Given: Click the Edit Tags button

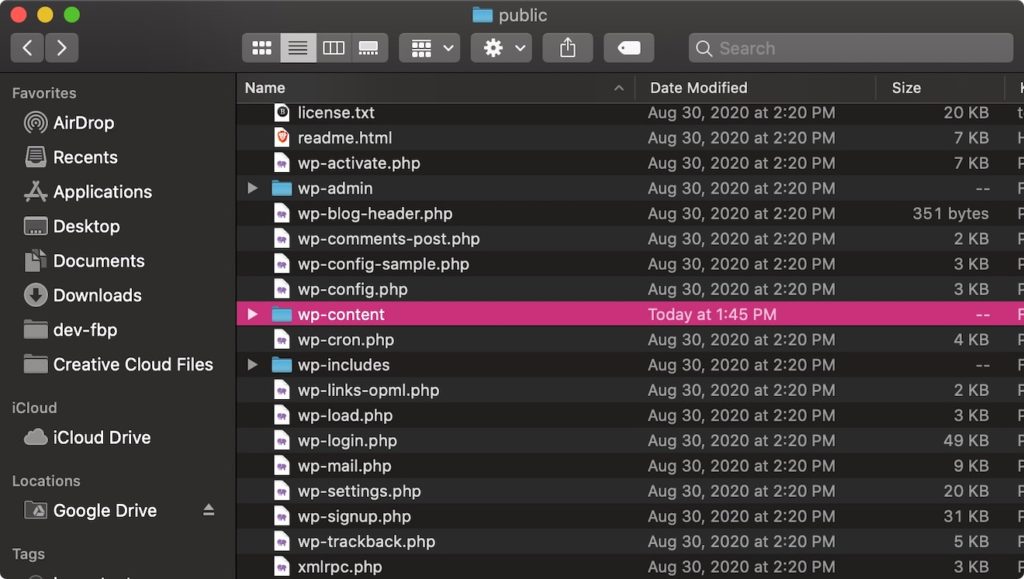Looking at the screenshot, I should coord(629,48).
